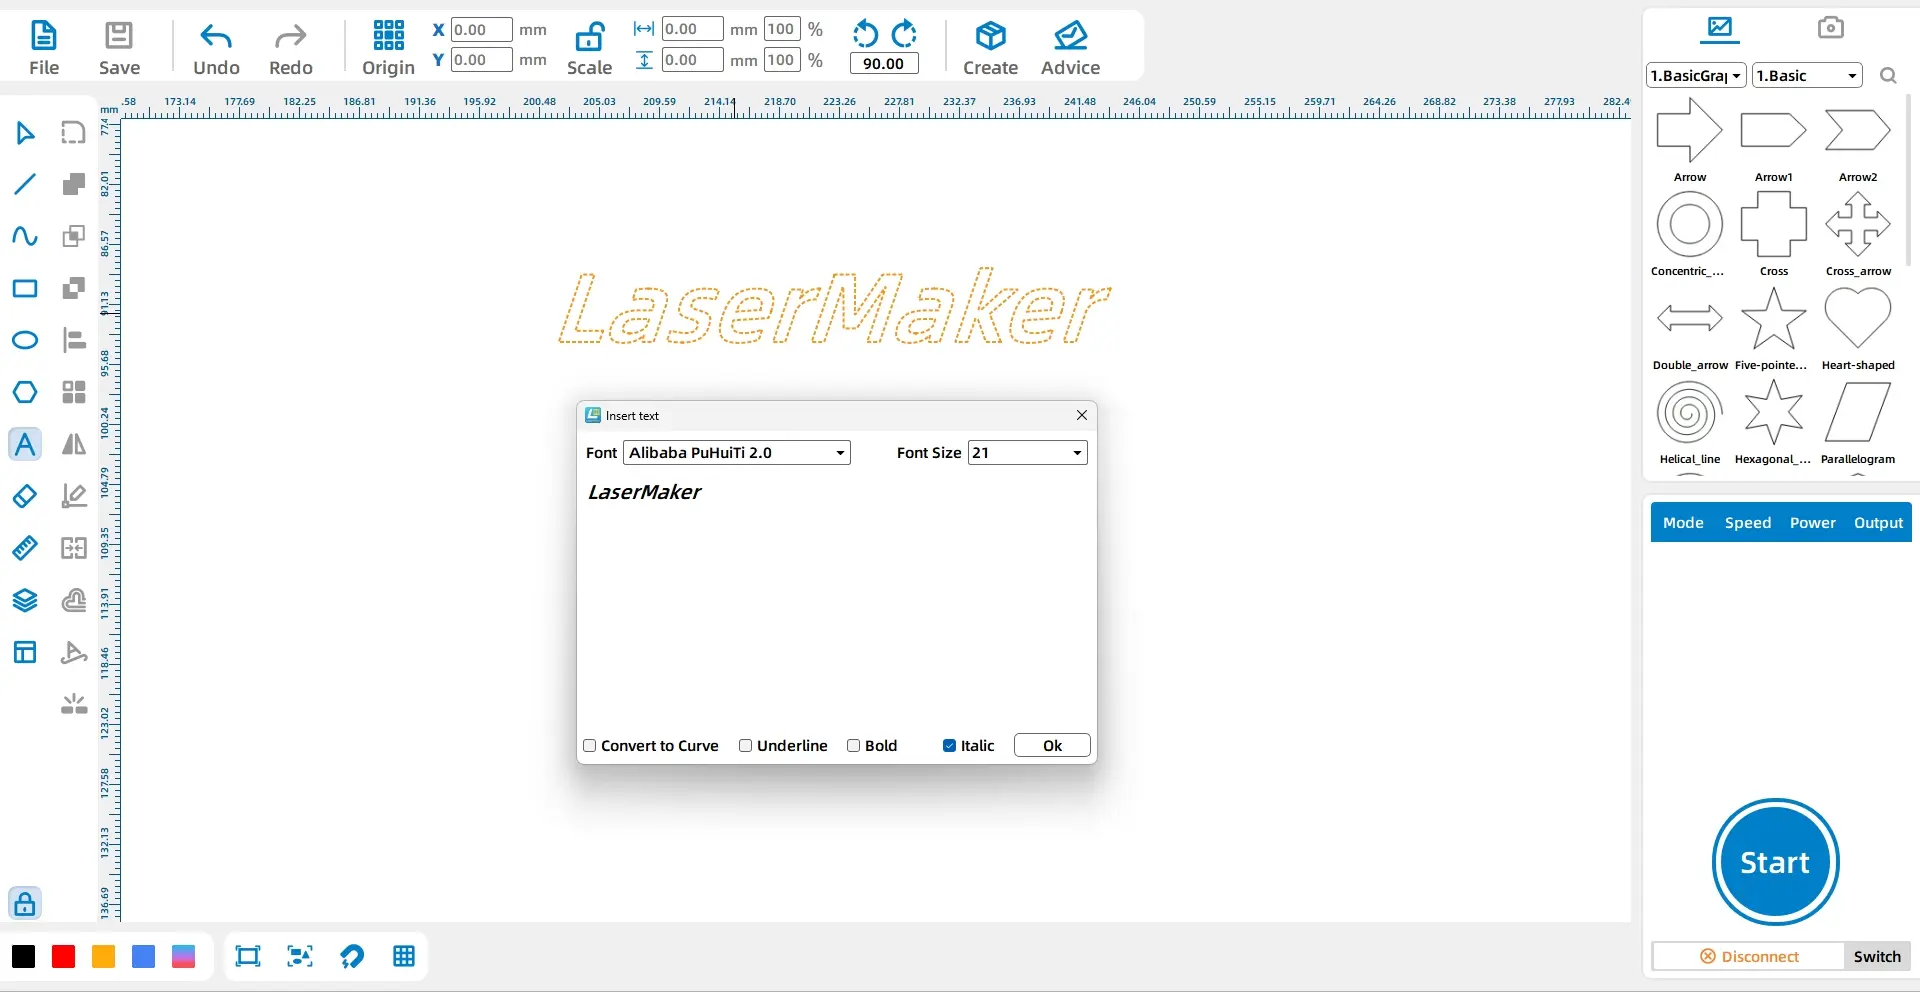The image size is (1920, 992).
Task: Select the arrow selection tool
Action: [x=25, y=132]
